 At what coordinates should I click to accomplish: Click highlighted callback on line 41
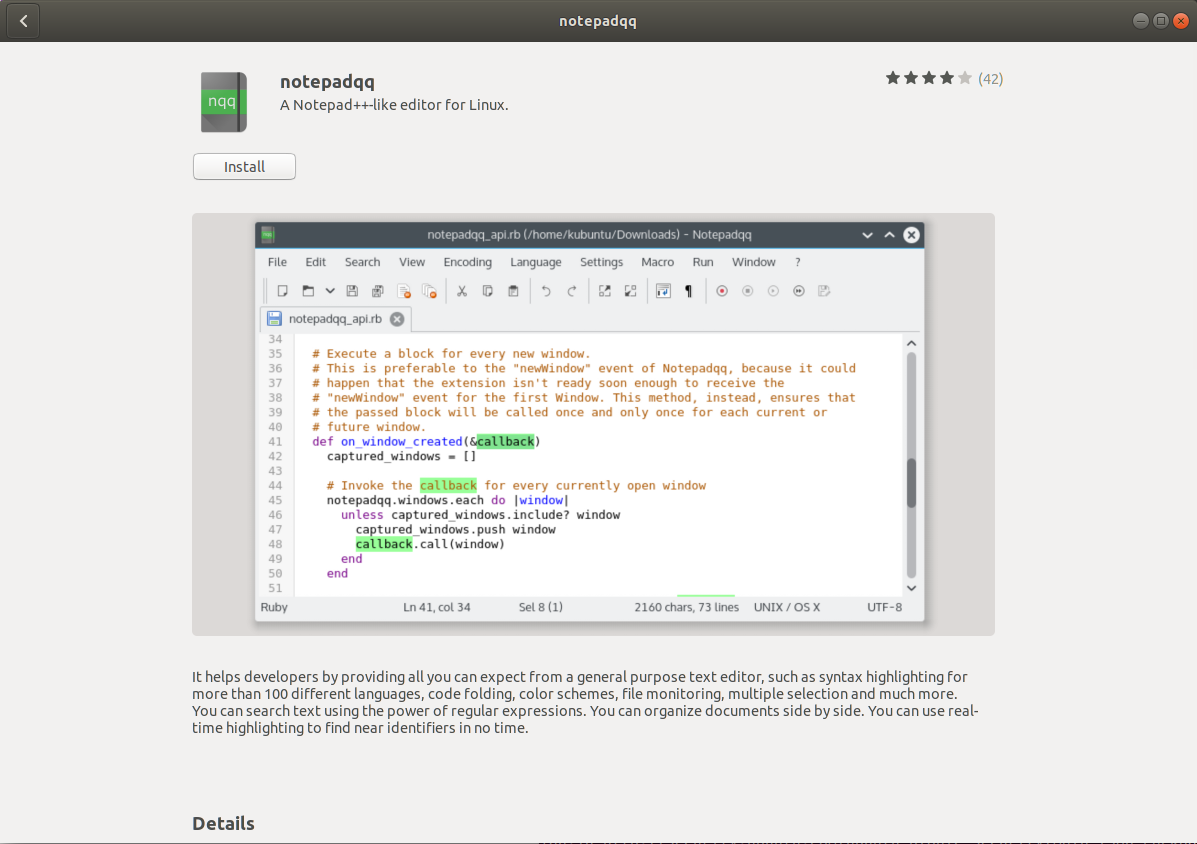click(505, 442)
